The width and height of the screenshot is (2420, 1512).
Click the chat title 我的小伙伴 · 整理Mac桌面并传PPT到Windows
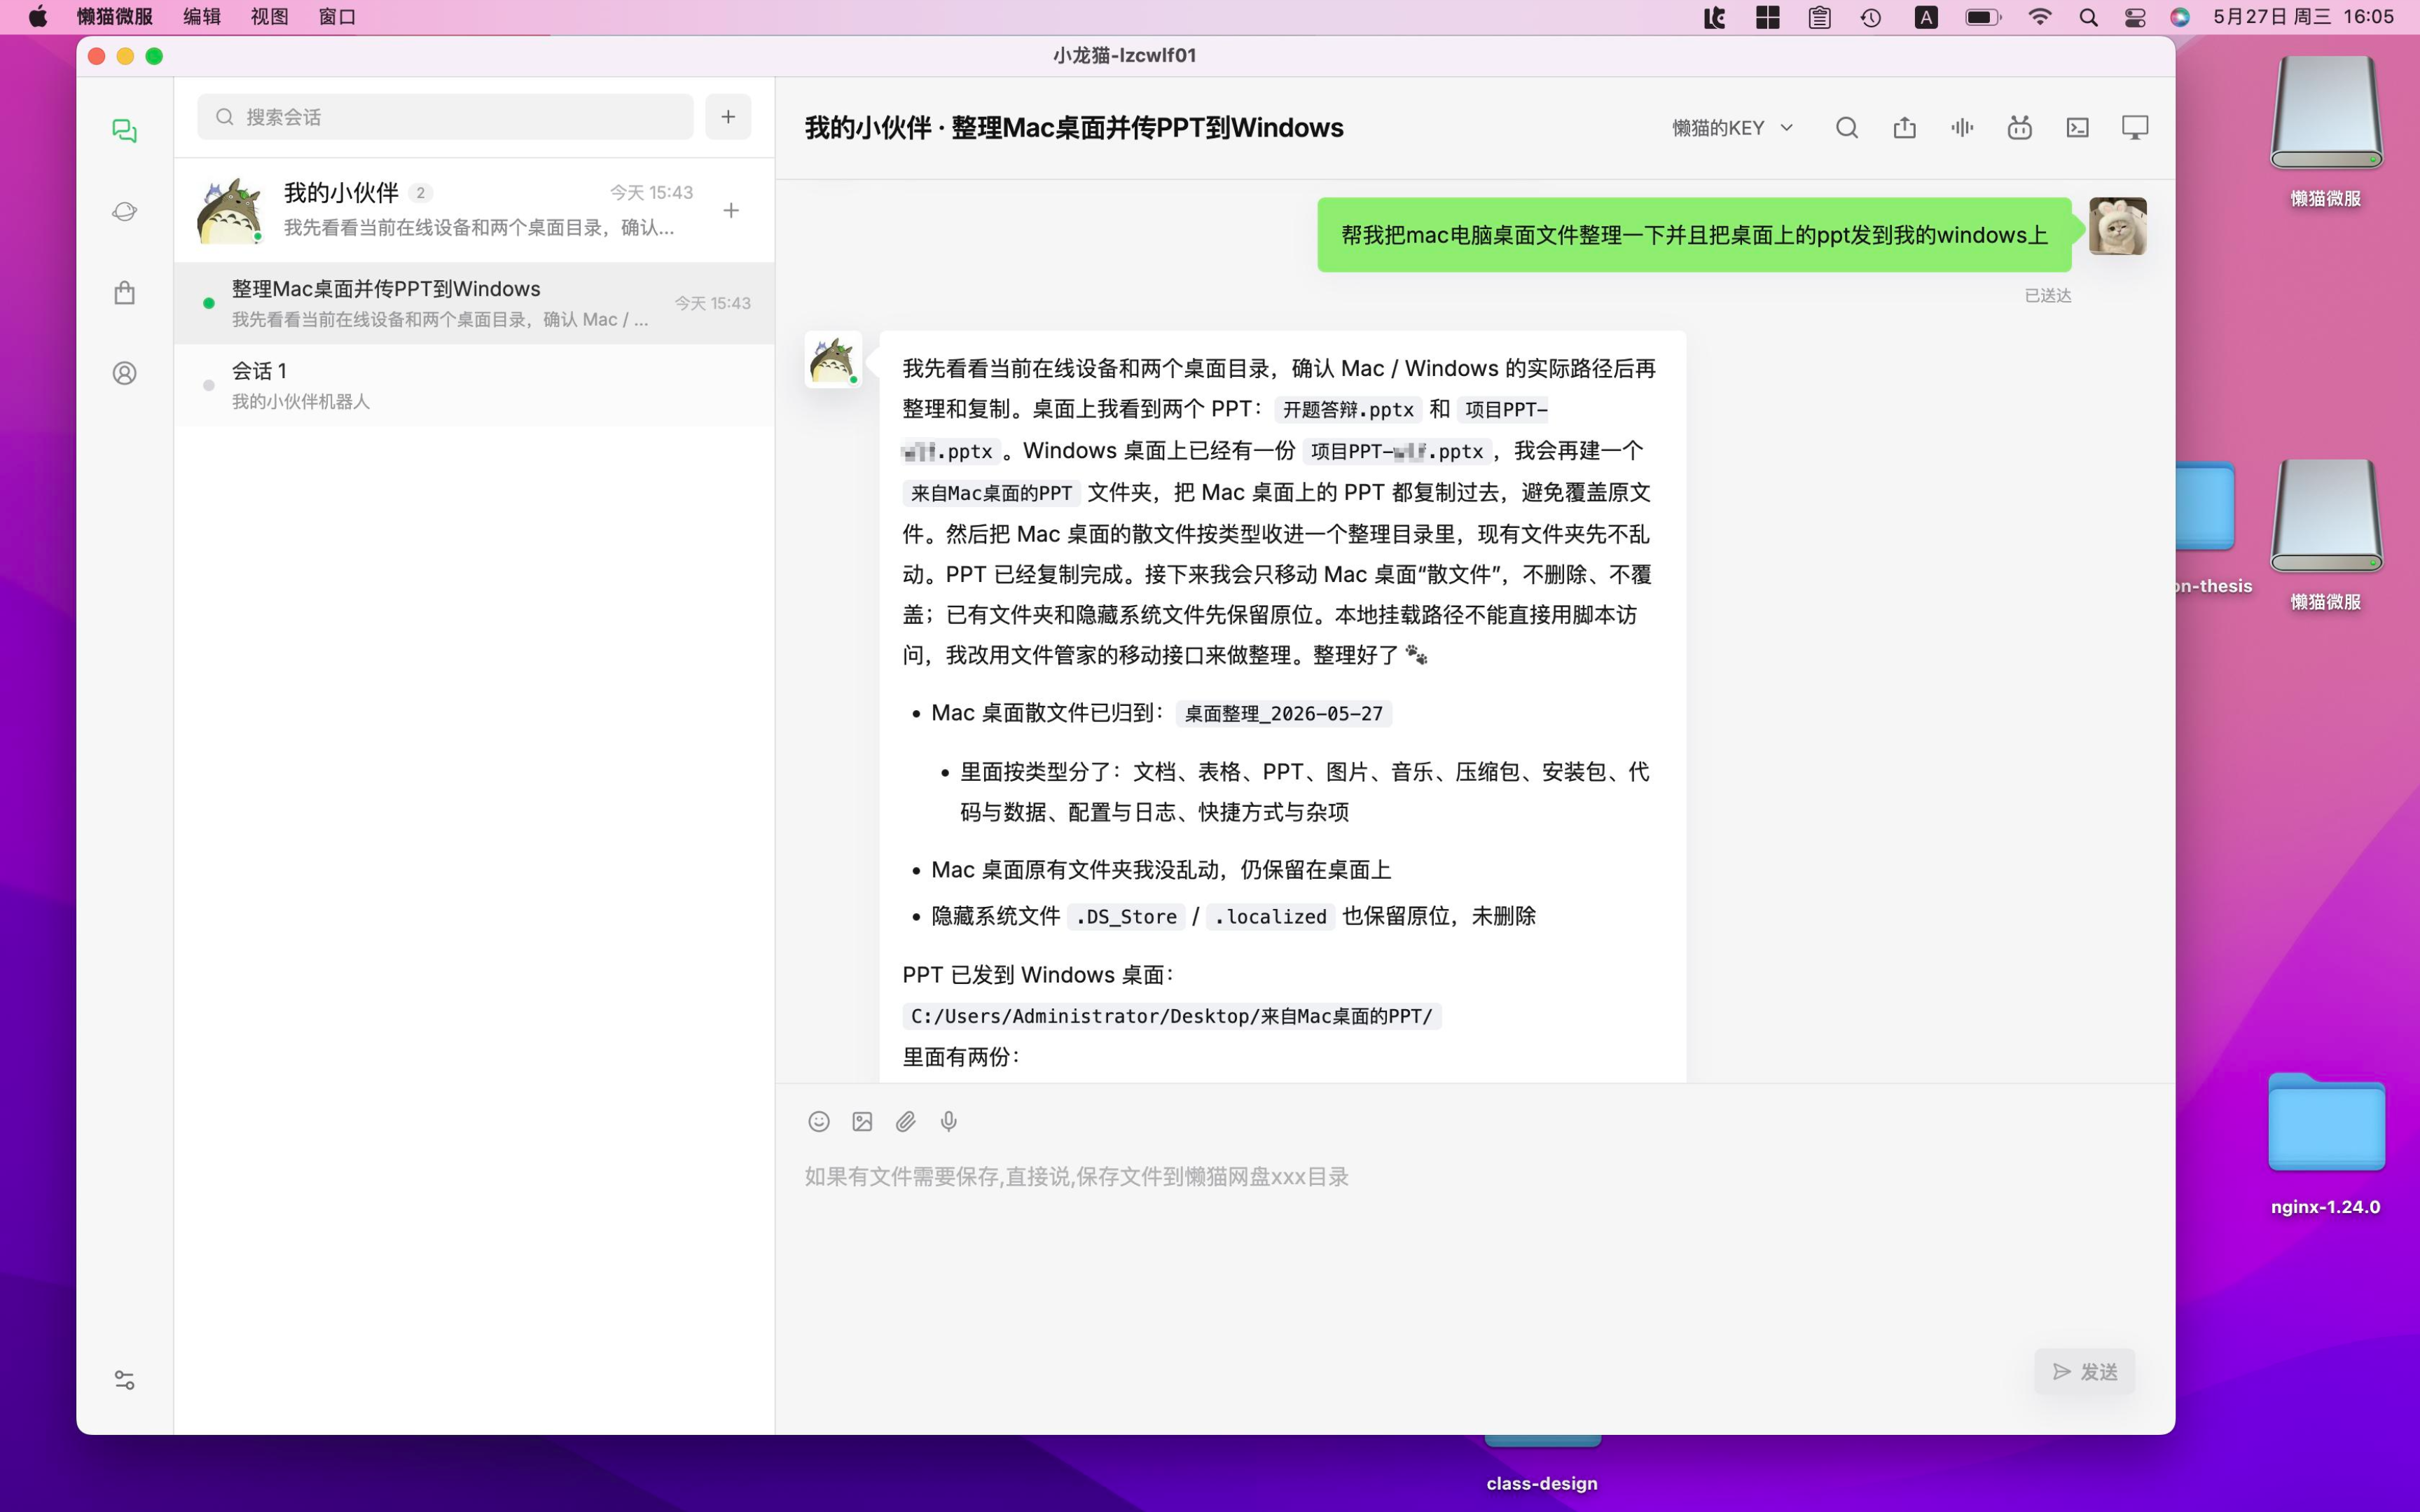(x=1074, y=128)
